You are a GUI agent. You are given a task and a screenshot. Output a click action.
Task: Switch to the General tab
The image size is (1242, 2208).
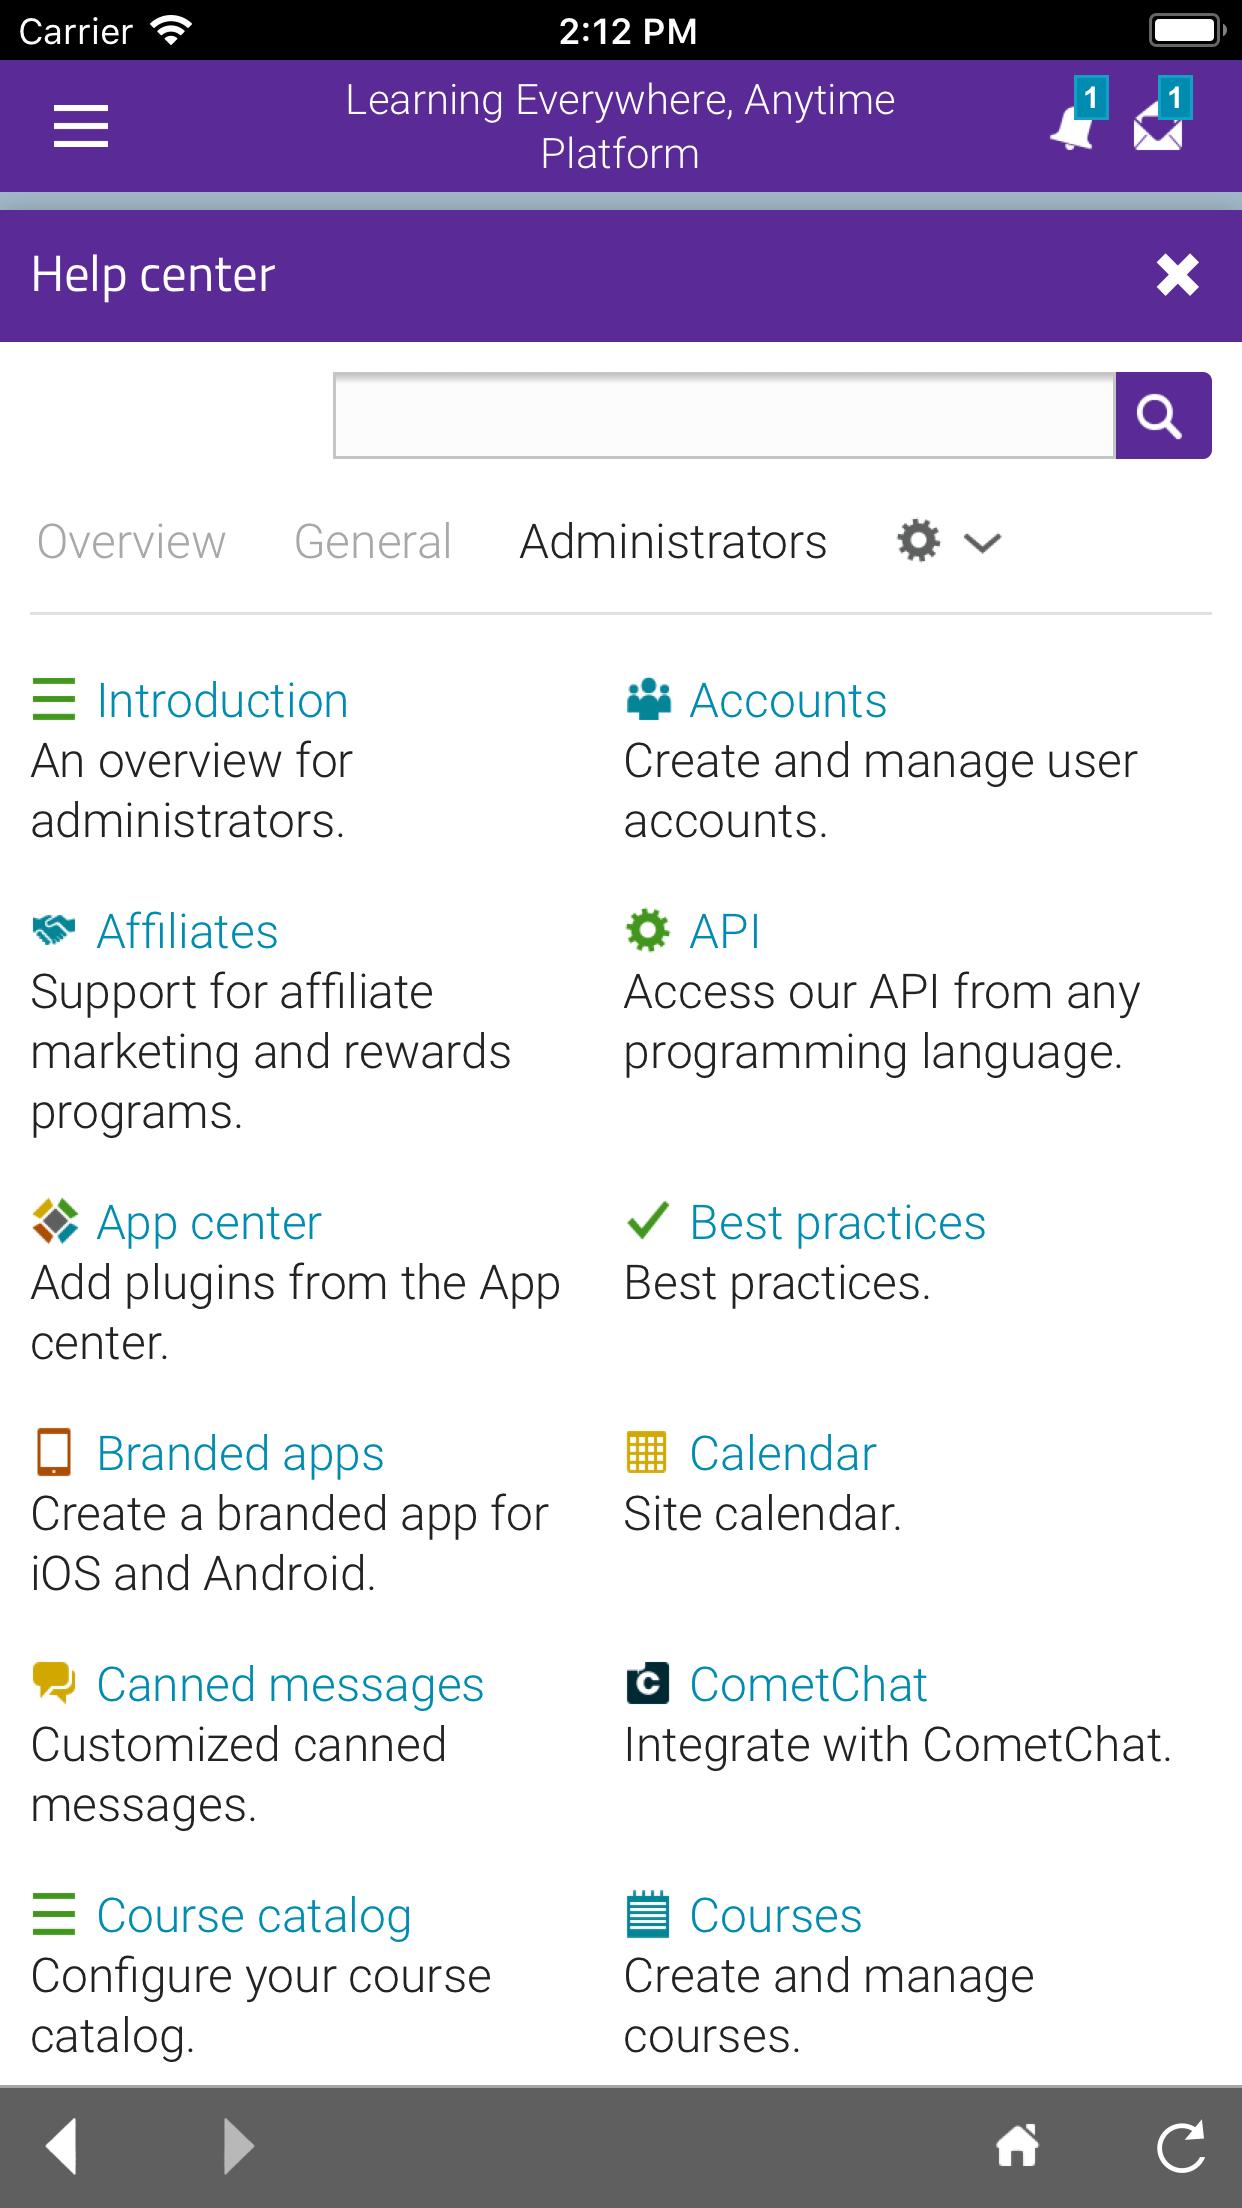tap(372, 542)
